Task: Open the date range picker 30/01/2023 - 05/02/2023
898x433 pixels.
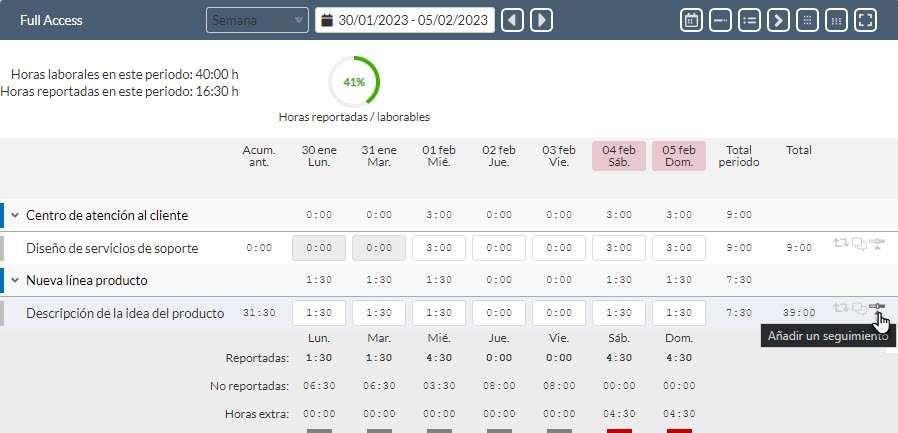Action: click(405, 20)
